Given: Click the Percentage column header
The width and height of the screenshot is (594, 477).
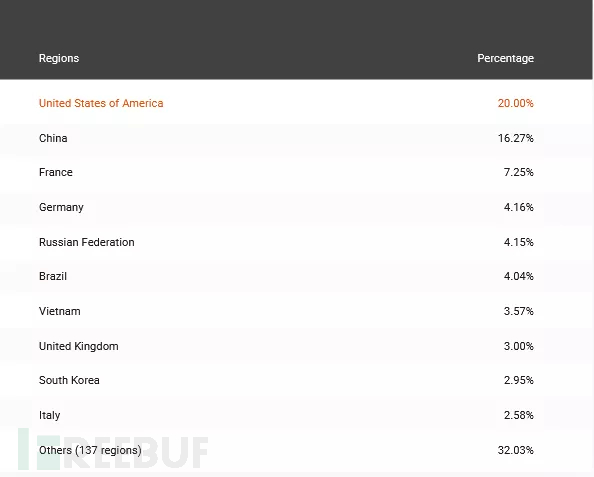Looking at the screenshot, I should tap(505, 58).
